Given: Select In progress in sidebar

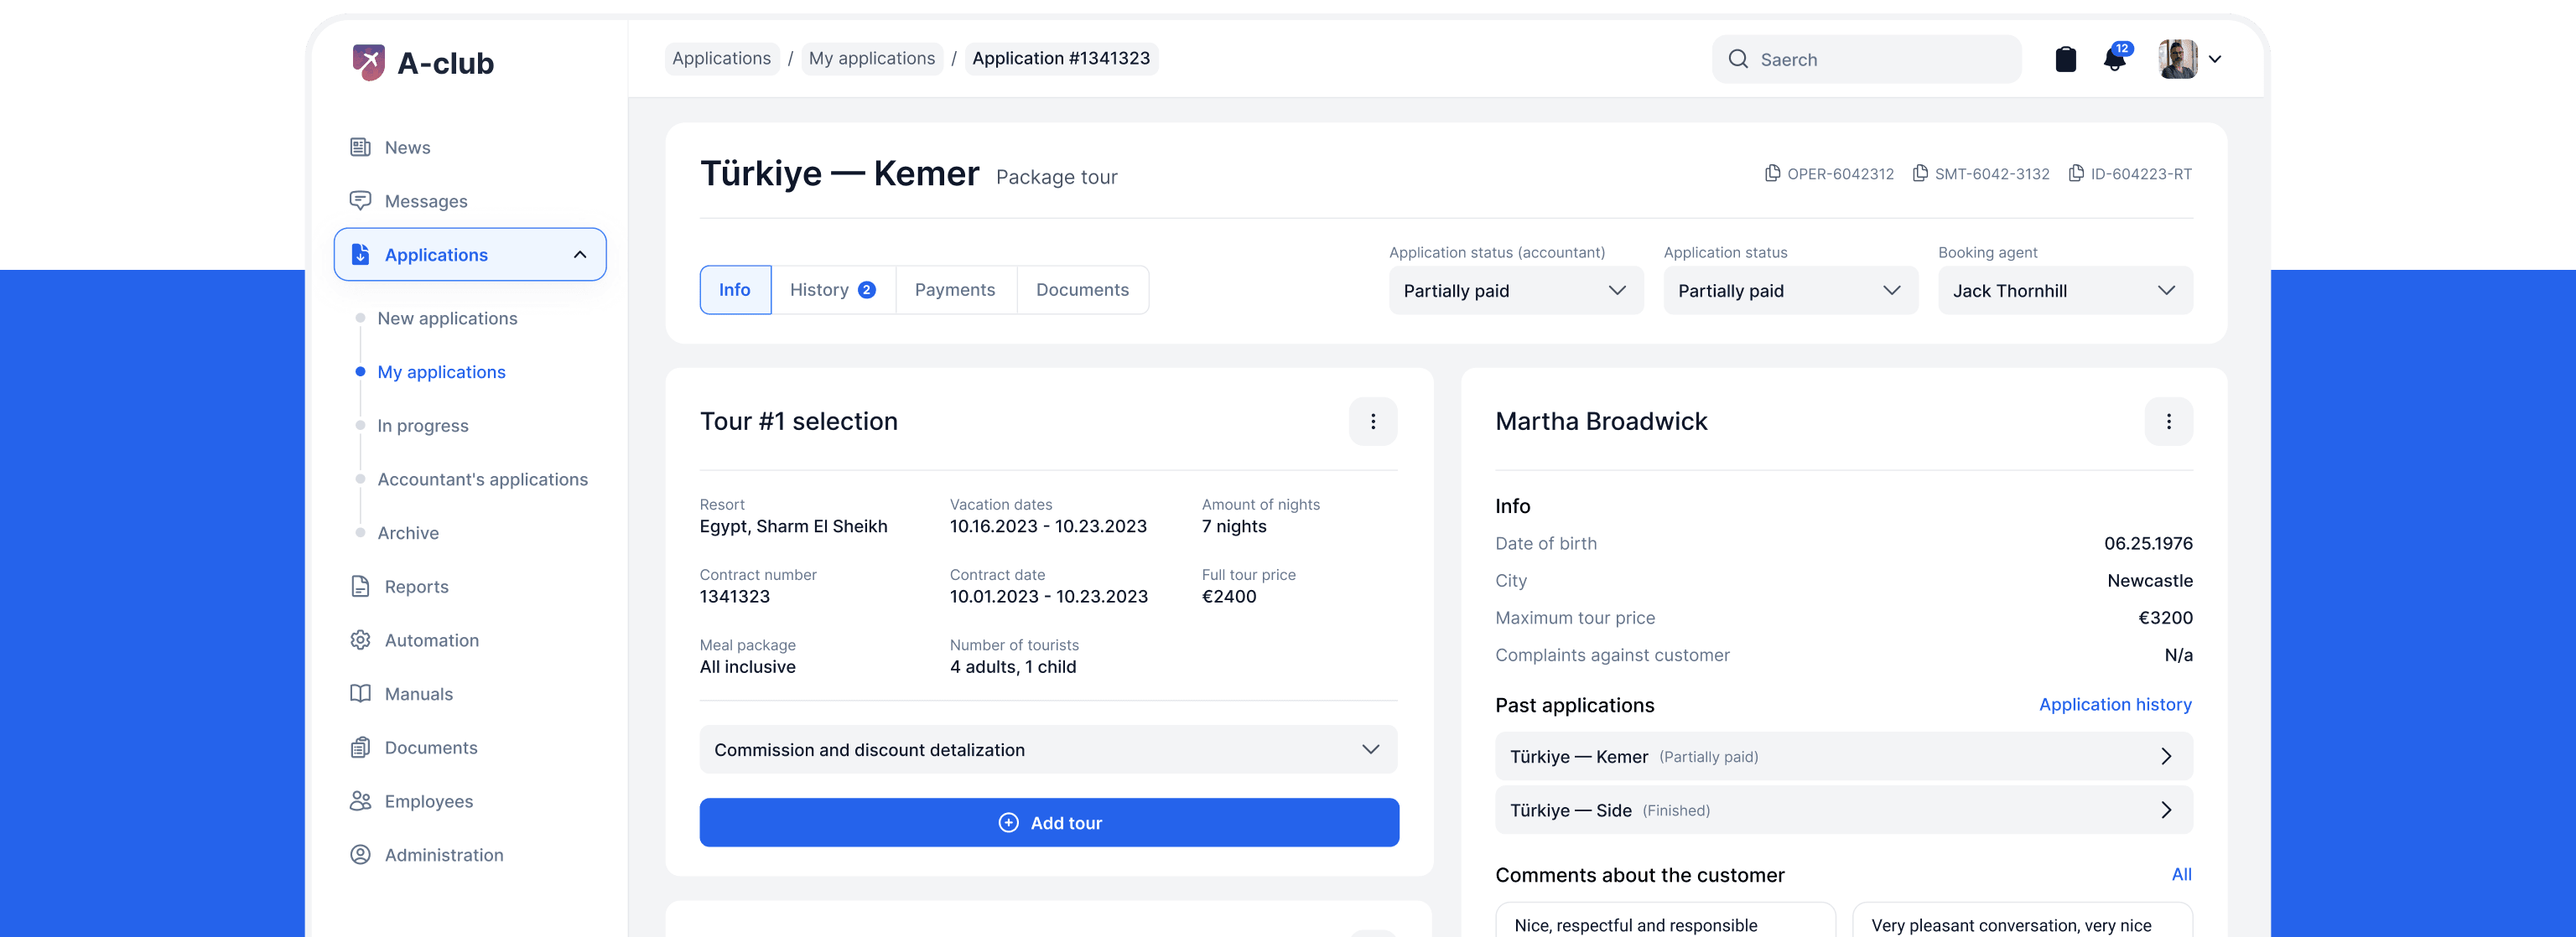Looking at the screenshot, I should tap(422, 426).
